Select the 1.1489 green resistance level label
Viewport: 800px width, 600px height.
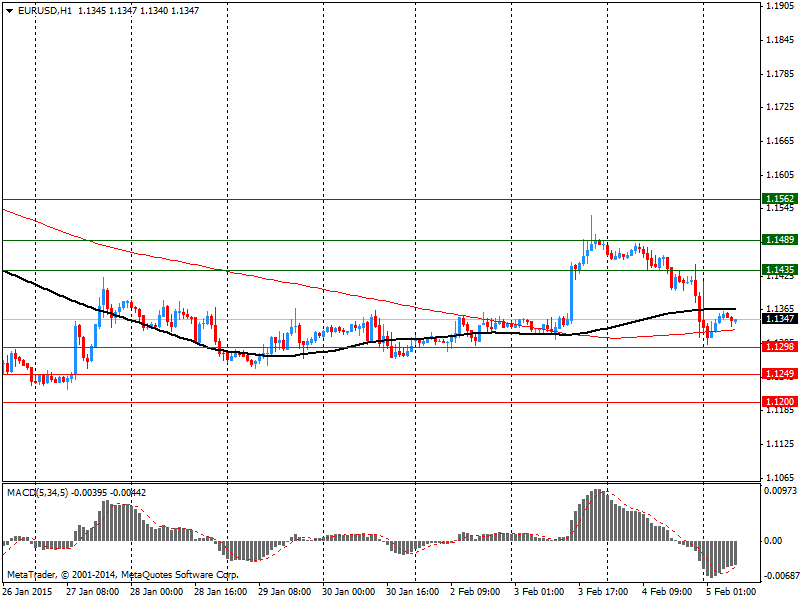[x=780, y=239]
